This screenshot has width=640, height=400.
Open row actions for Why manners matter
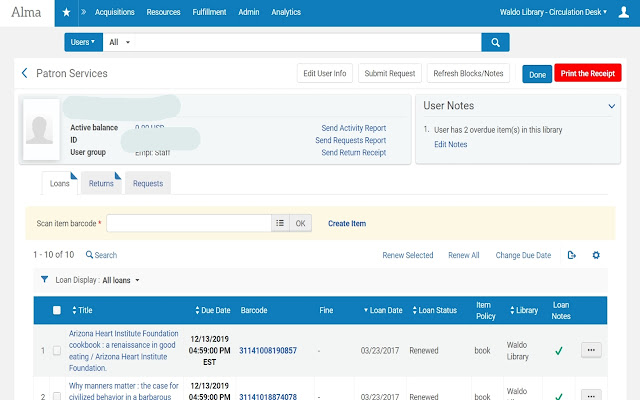(591, 396)
